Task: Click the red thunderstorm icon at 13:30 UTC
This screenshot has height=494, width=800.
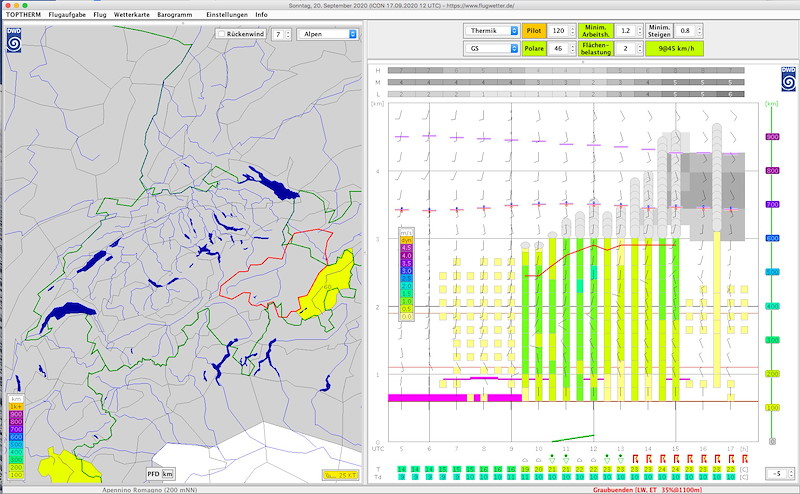Action: pos(635,459)
